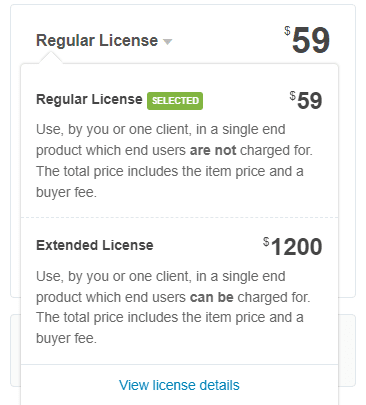Image resolution: width=366 pixels, height=405 pixels.
Task: Click the dollar sign beside 1200
Action: 266,241
